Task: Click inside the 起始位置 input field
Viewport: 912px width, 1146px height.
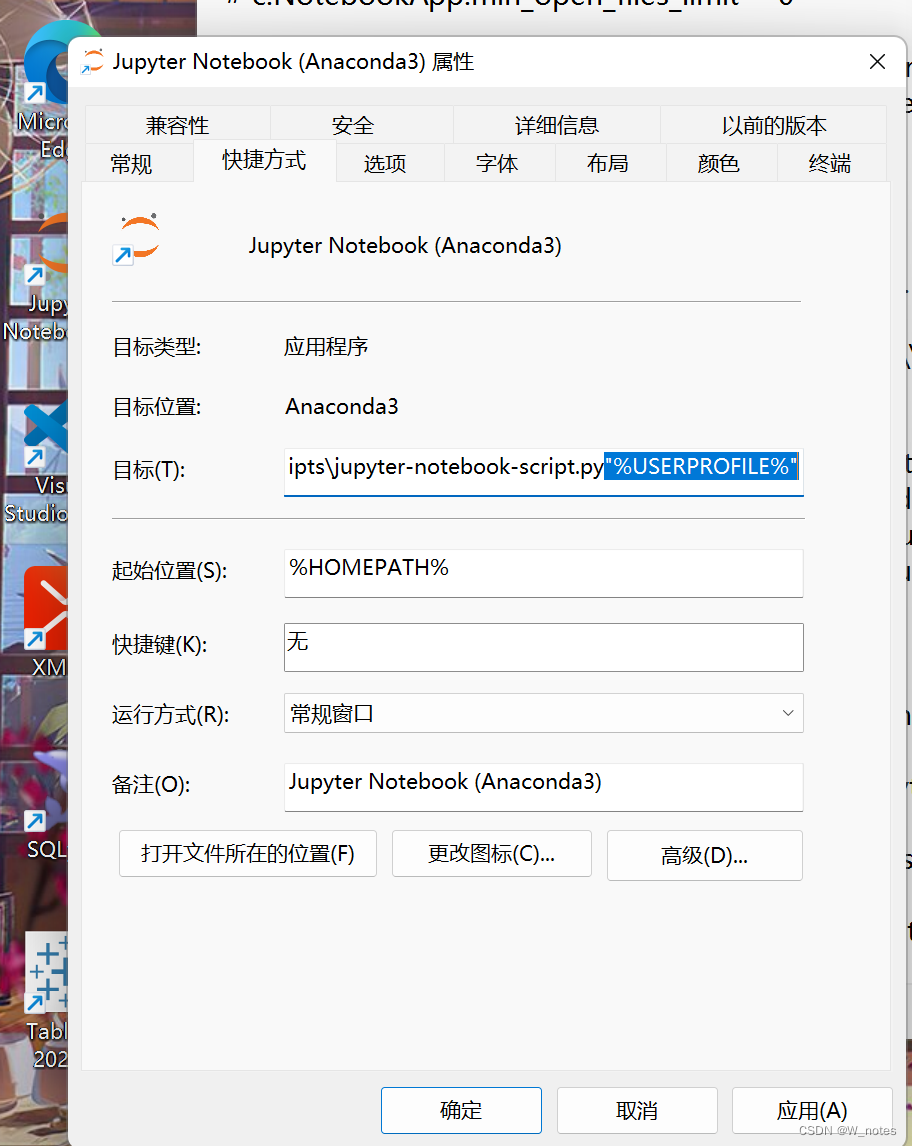Action: (543, 573)
